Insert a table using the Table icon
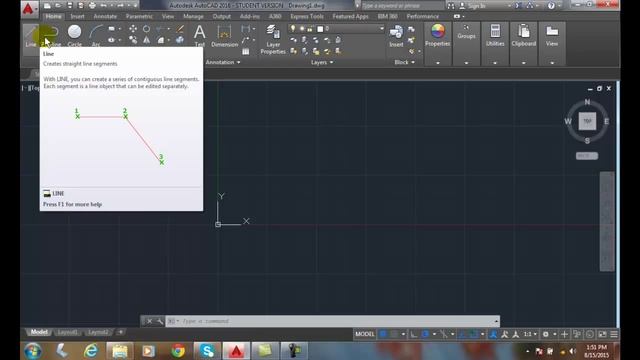 [x=246, y=51]
